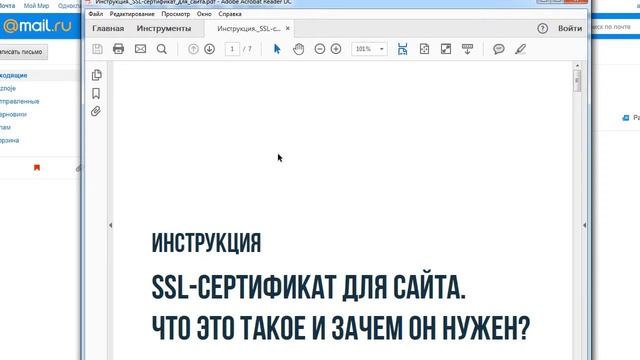Open the Просмотр menu
This screenshot has height=360, width=640.
(x=176, y=14)
